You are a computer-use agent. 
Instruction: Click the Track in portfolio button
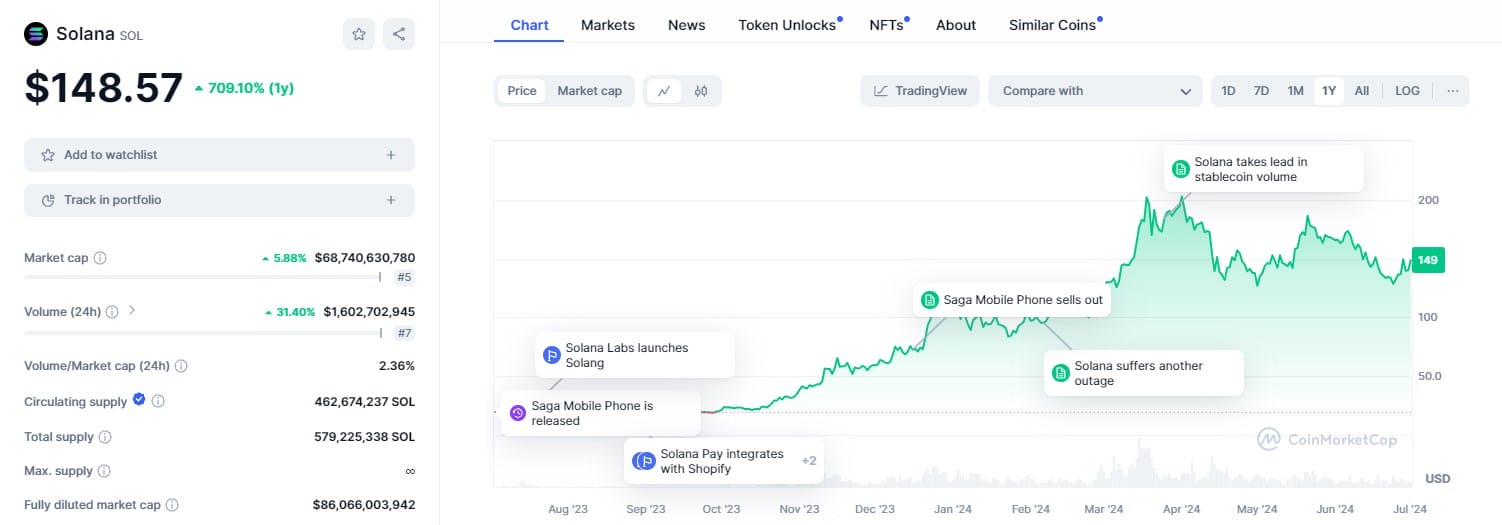coord(219,200)
